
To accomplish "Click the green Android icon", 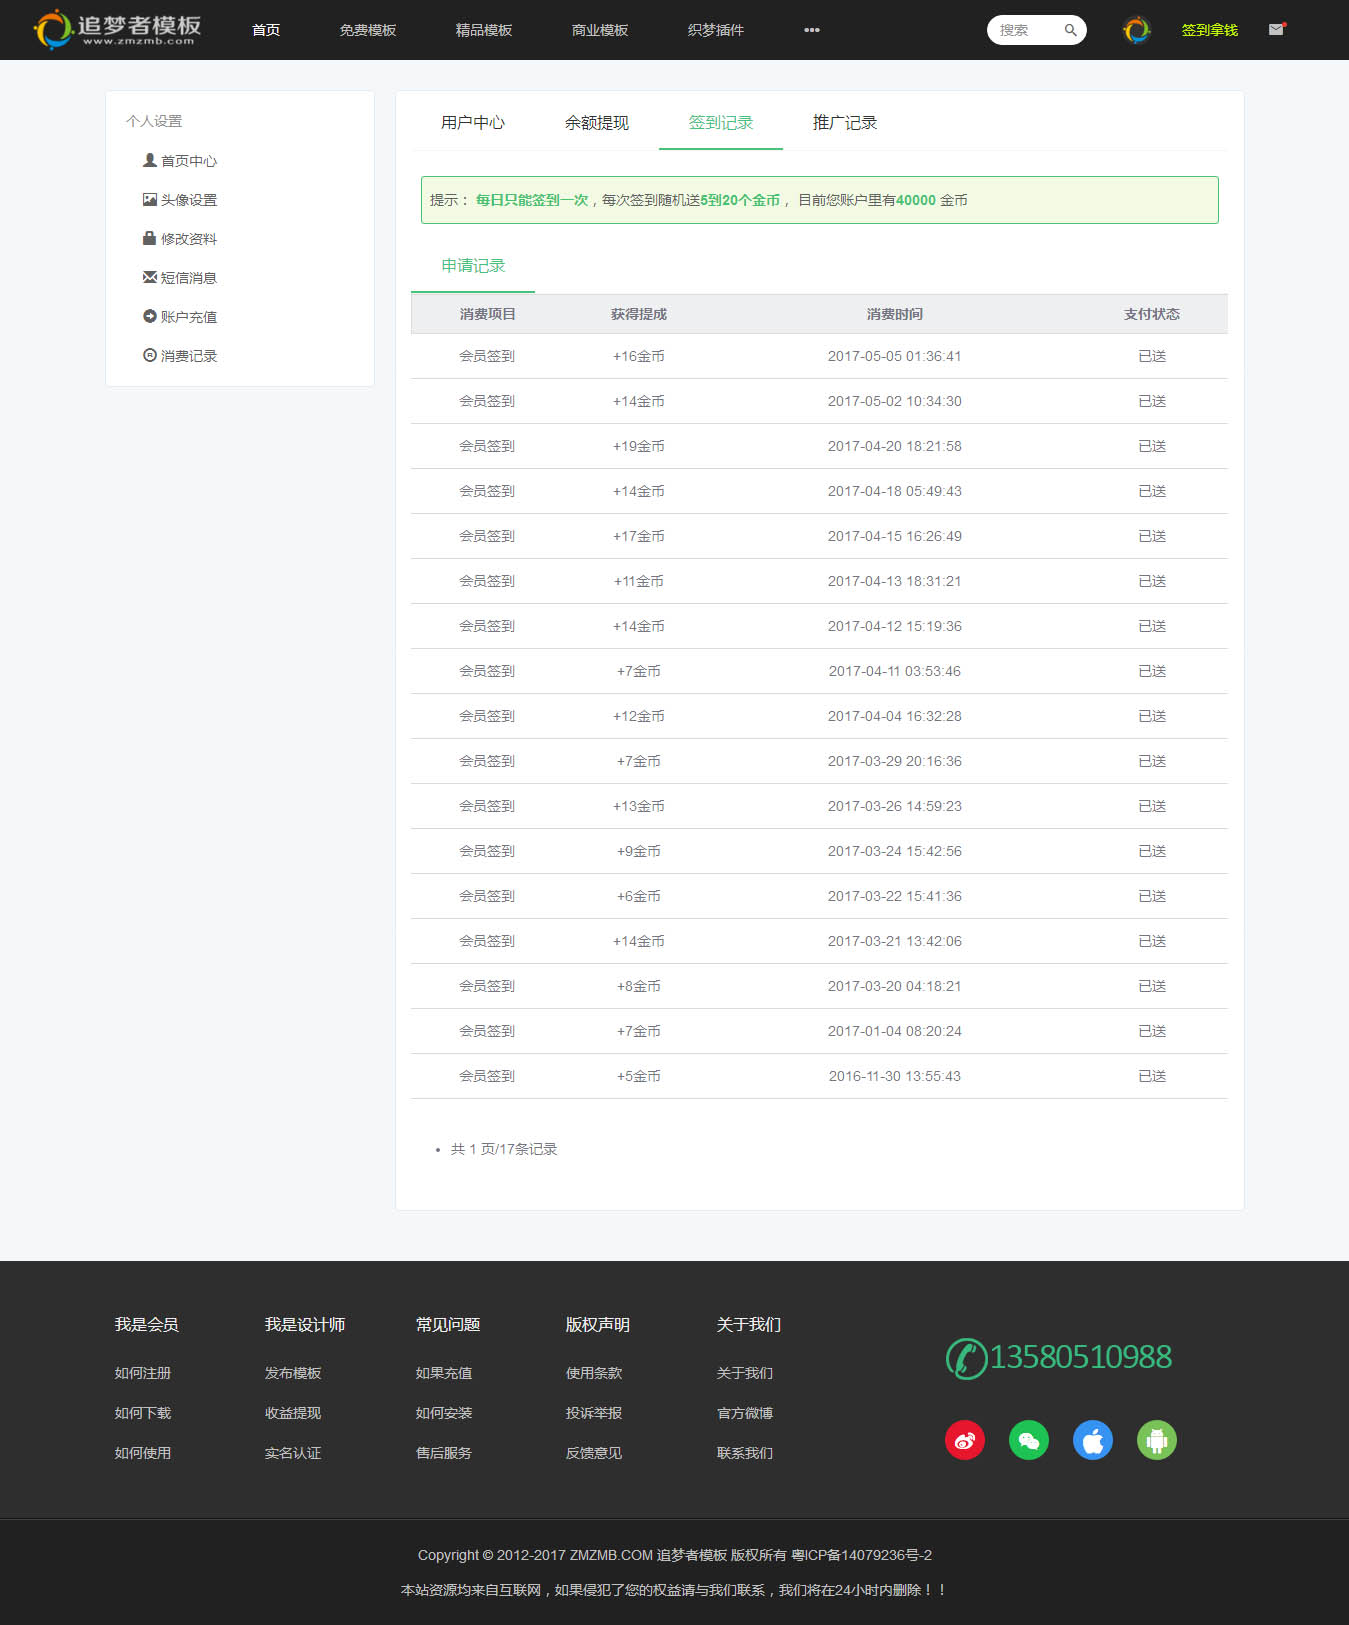I will tap(1156, 1440).
